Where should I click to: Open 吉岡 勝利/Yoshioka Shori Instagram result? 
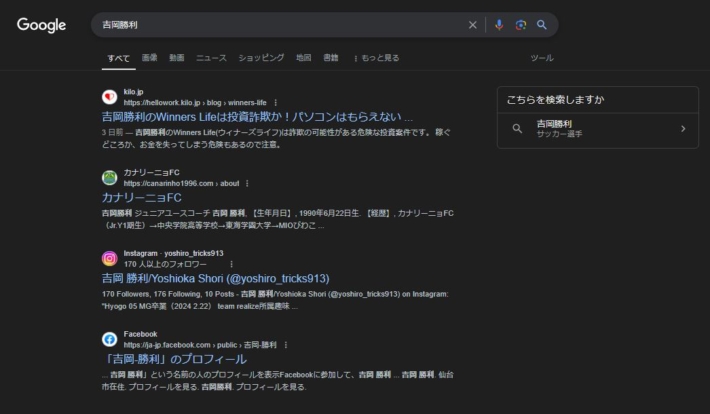(216, 279)
